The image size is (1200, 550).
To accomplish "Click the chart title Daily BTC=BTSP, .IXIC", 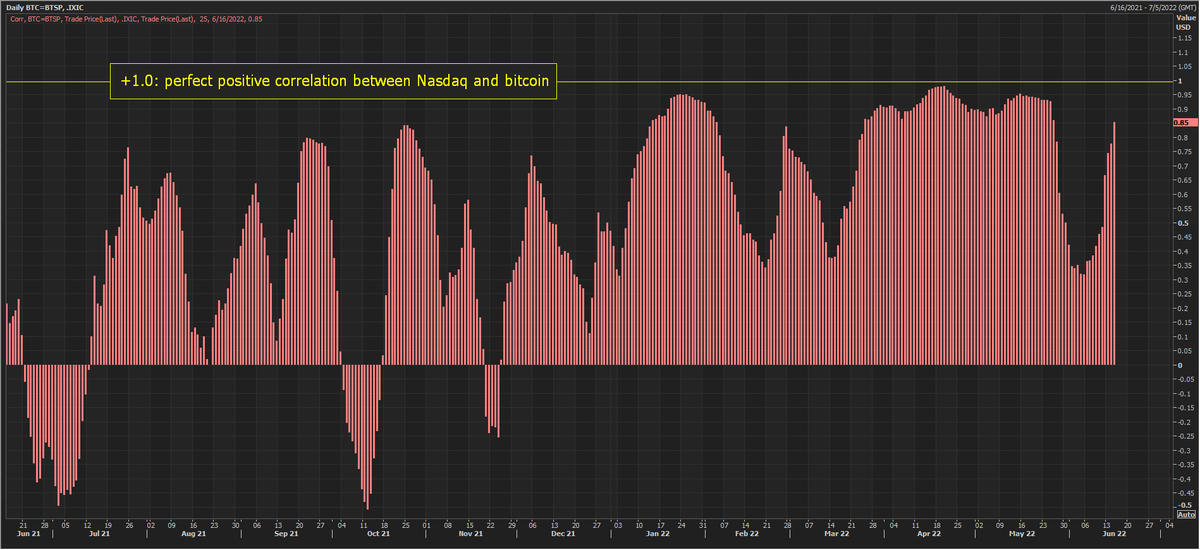I will pyautogui.click(x=43, y=7).
